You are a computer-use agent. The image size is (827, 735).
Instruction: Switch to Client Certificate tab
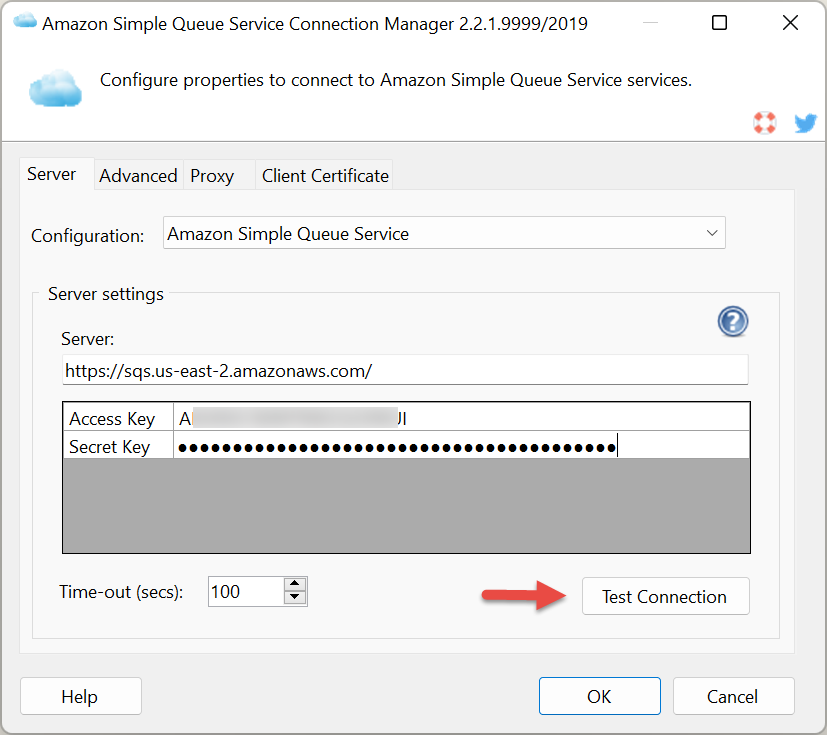pyautogui.click(x=325, y=176)
